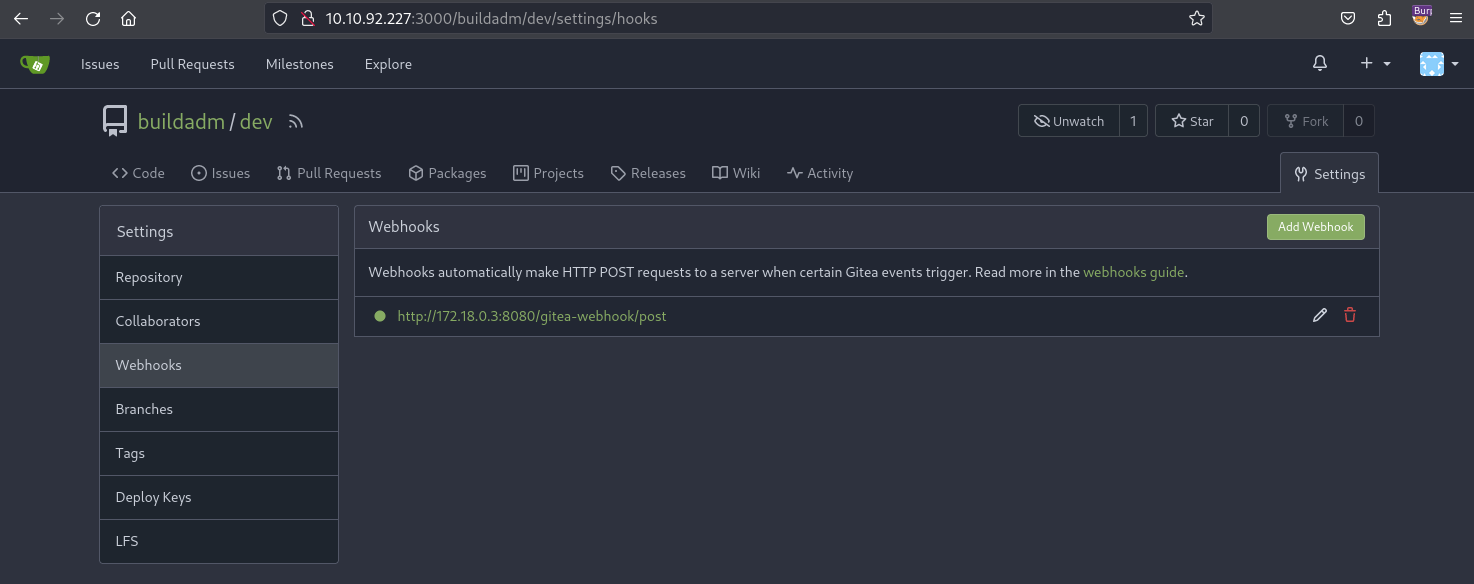The width and height of the screenshot is (1474, 584).
Task: Show site security info shield icon
Action: (x=280, y=18)
